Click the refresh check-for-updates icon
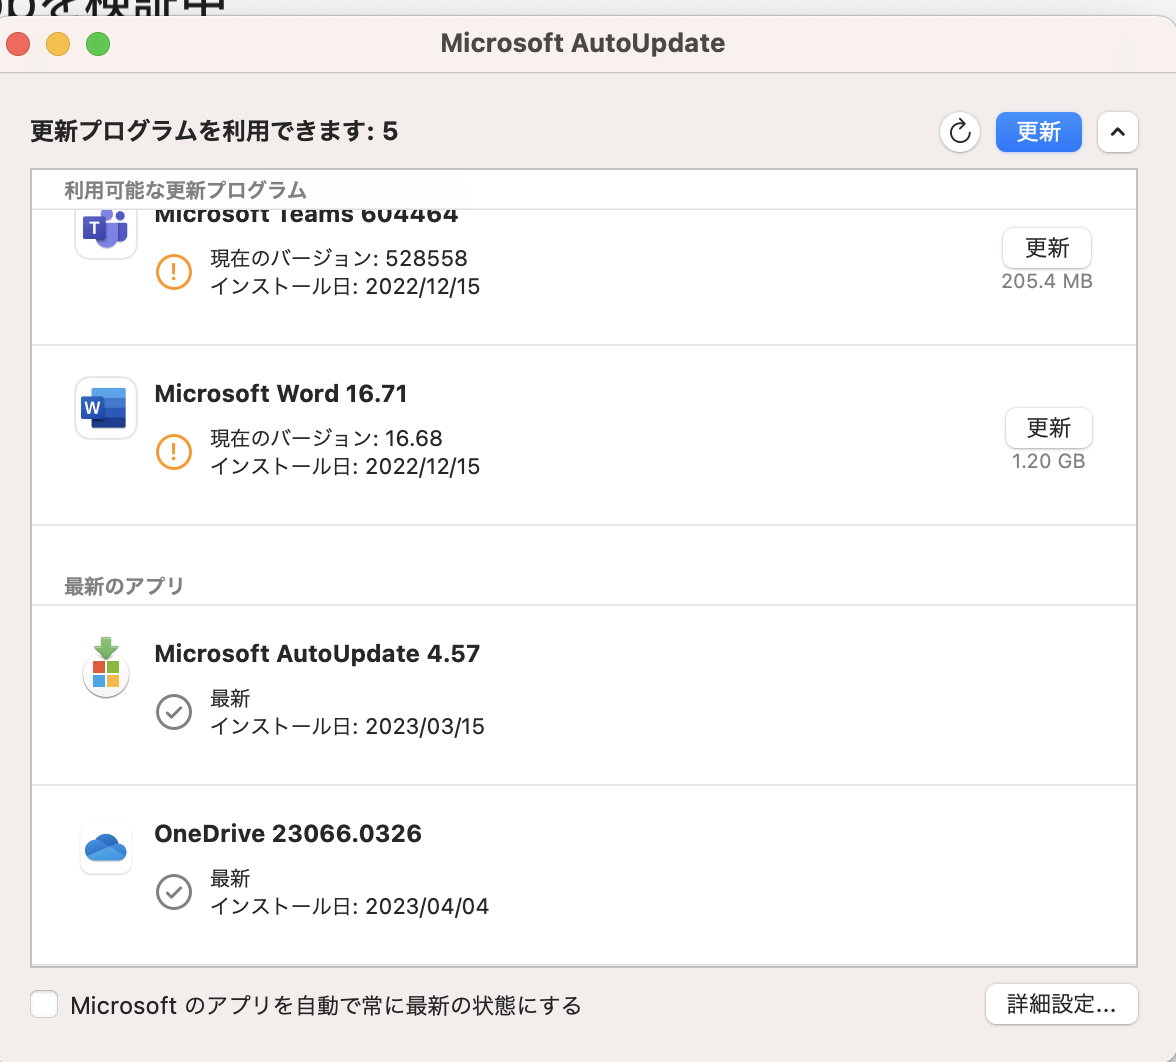 tap(960, 133)
